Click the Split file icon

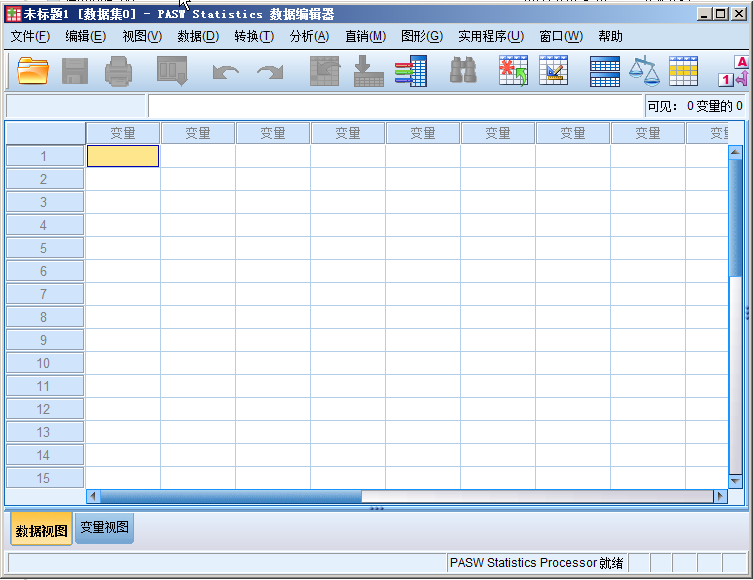605,72
